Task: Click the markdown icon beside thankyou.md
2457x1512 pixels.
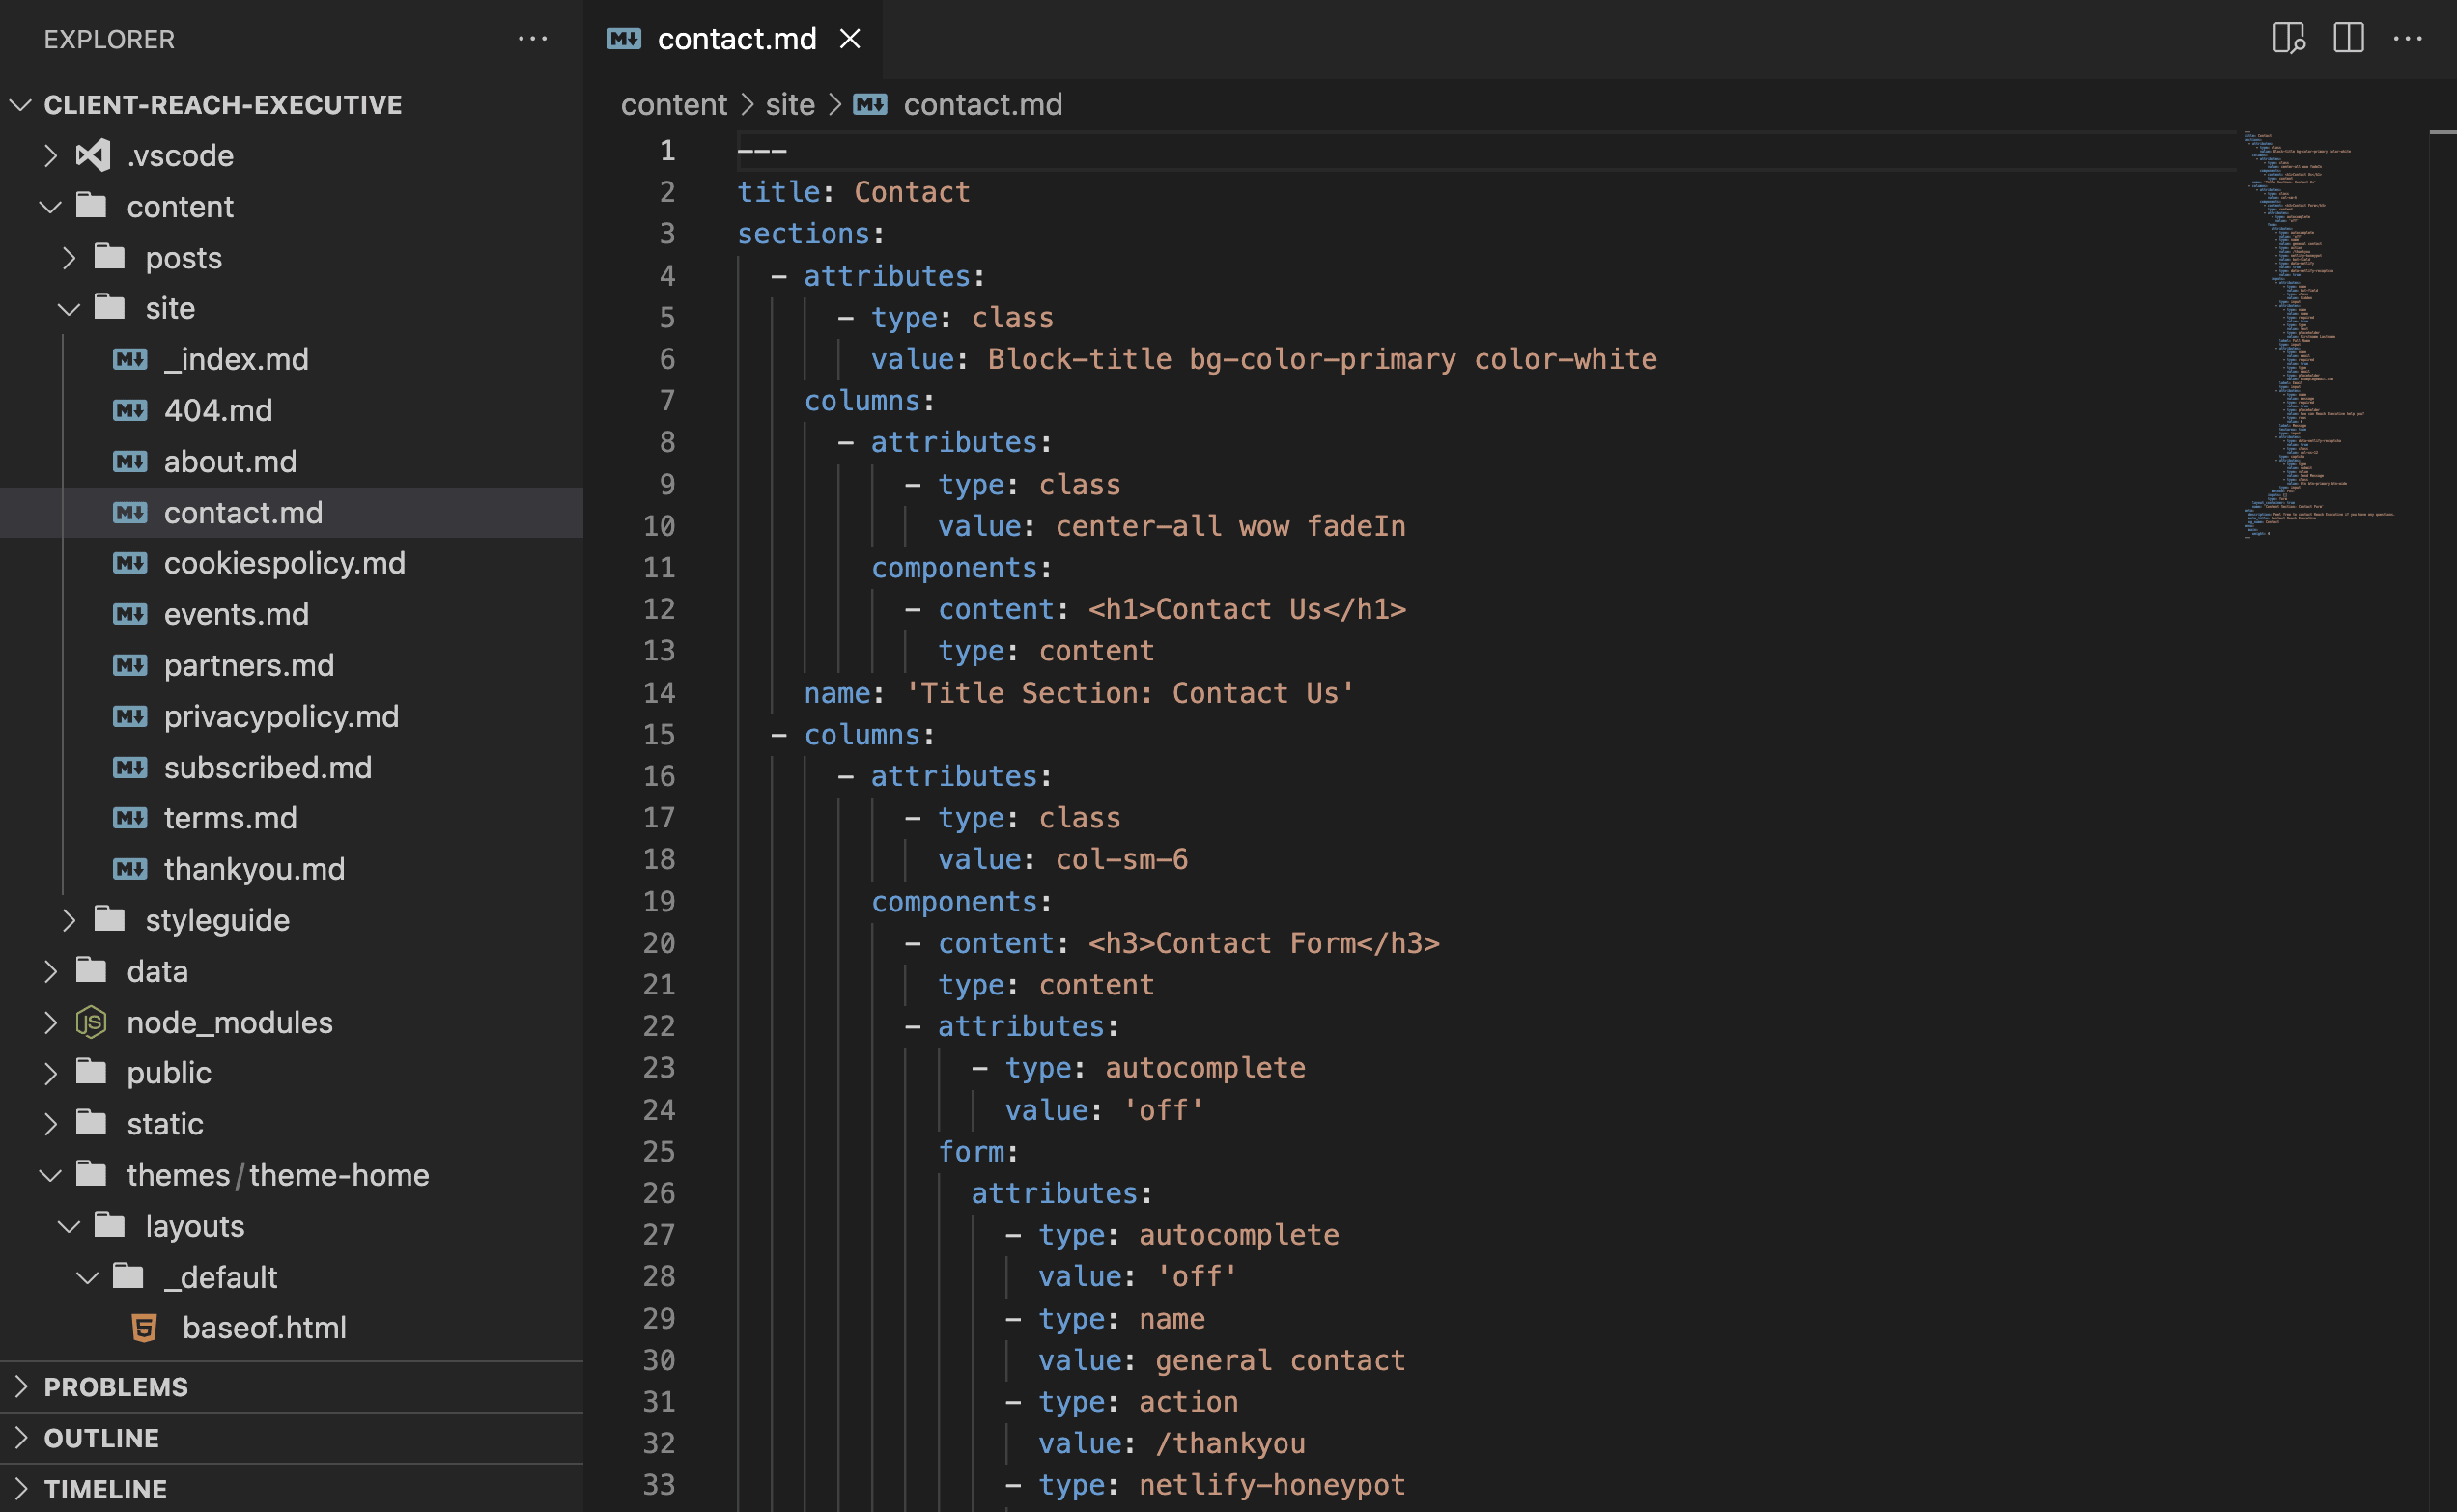Action: point(130,869)
